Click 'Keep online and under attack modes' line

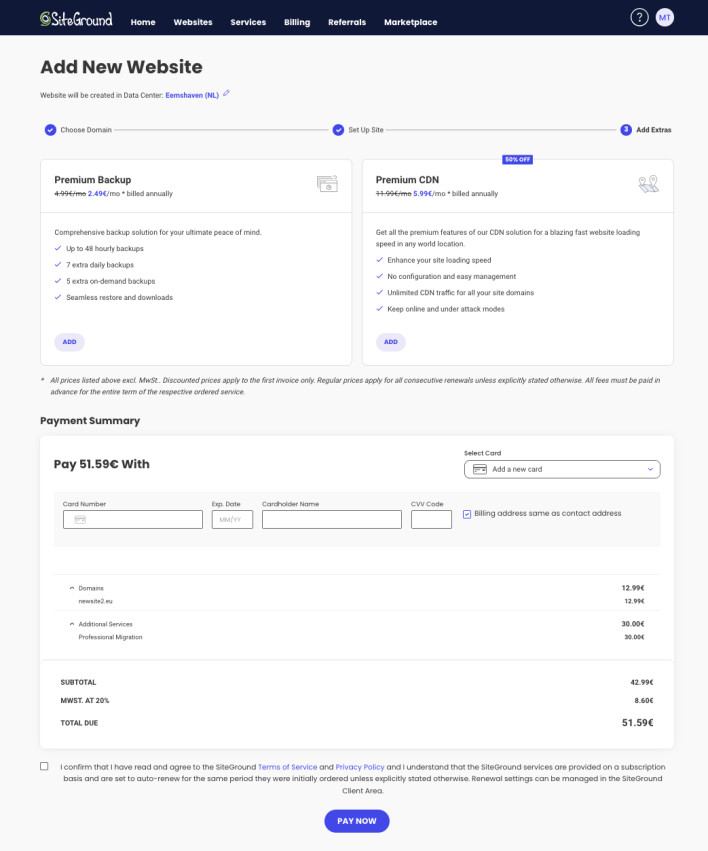pyautogui.click(x=446, y=309)
